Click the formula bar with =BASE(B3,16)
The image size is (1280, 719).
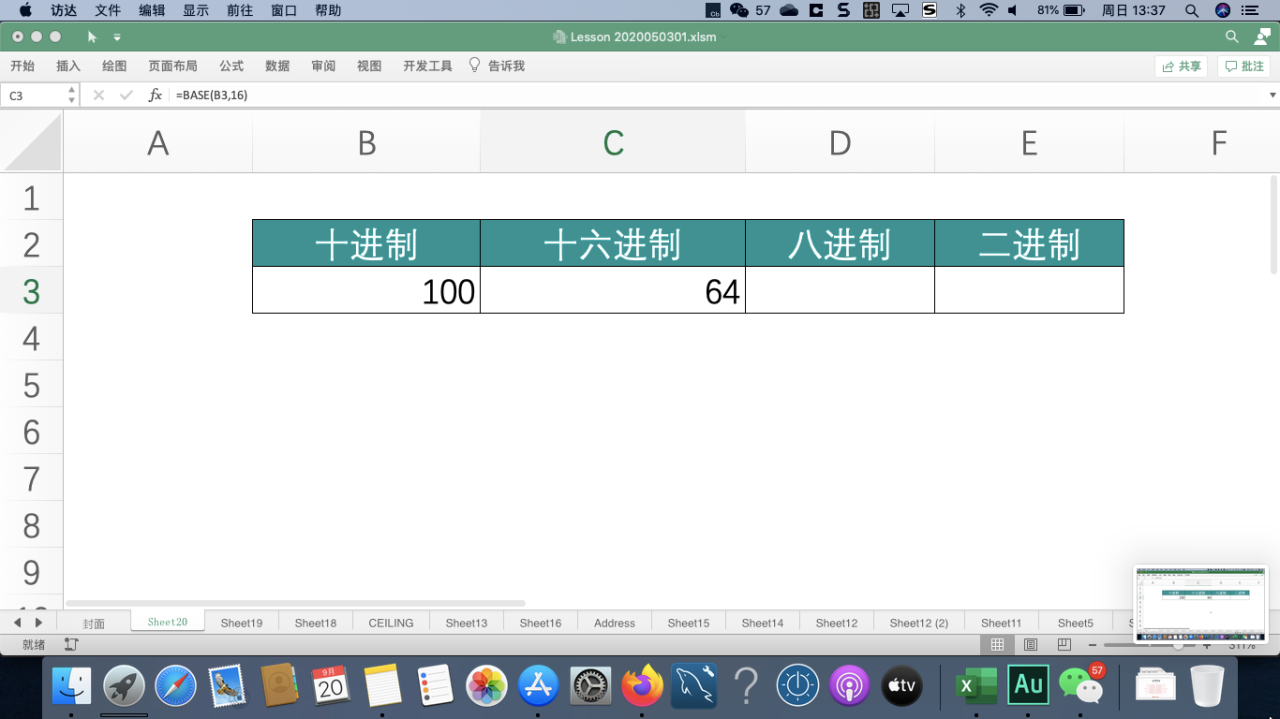point(715,95)
